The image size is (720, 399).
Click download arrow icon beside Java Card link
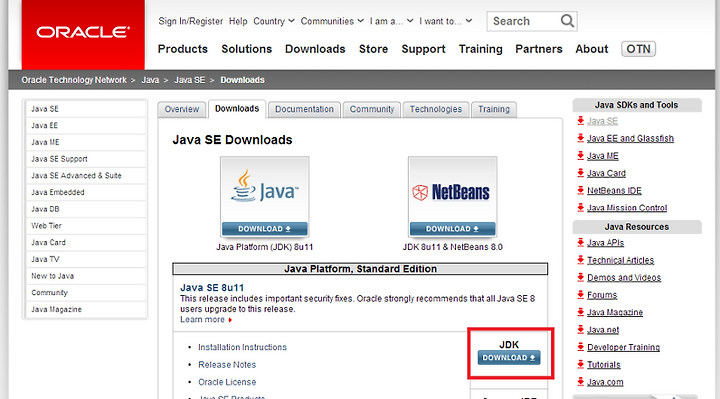click(x=580, y=173)
